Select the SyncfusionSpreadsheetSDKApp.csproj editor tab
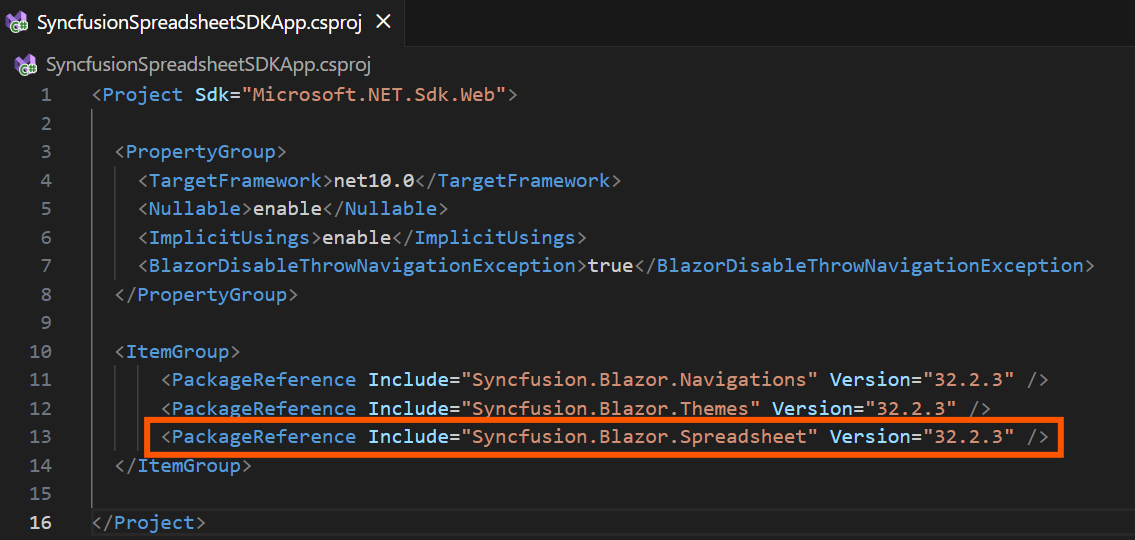 coord(203,22)
